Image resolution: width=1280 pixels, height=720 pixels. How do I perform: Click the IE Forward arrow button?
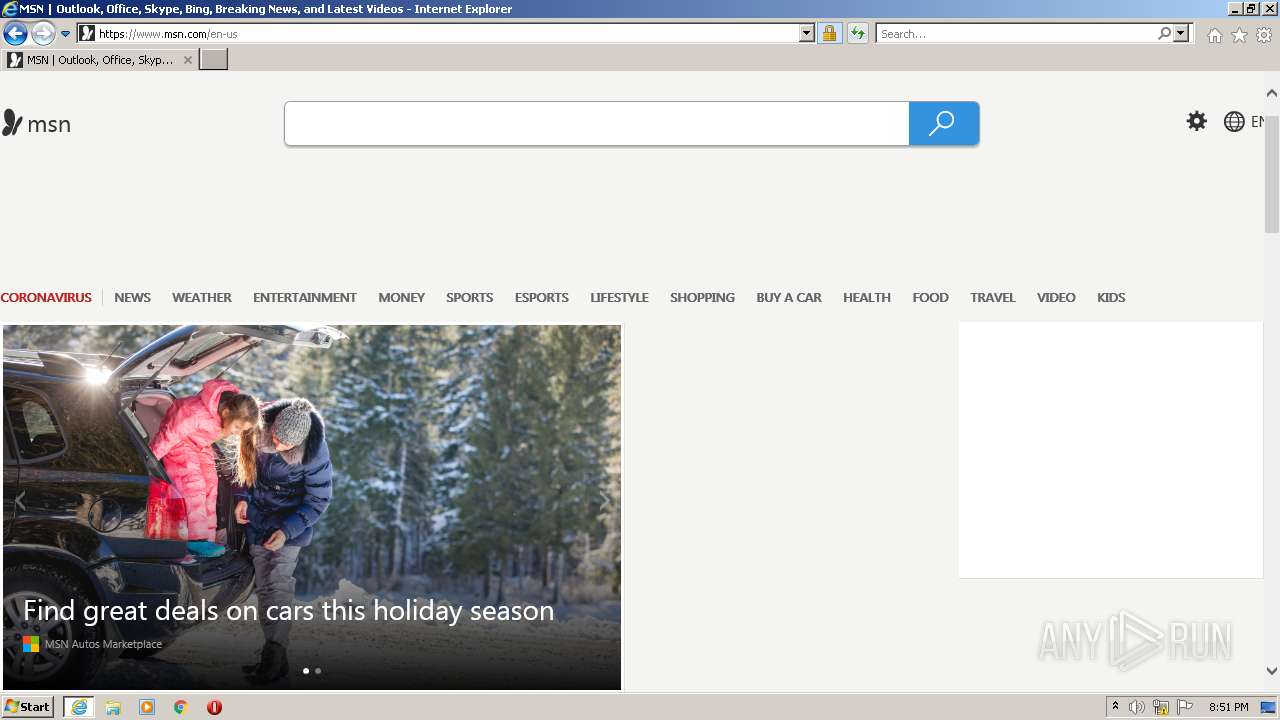(43, 33)
